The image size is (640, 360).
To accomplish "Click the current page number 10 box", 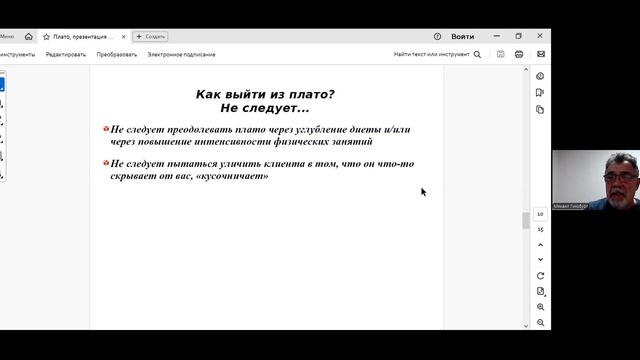I will click(x=540, y=214).
